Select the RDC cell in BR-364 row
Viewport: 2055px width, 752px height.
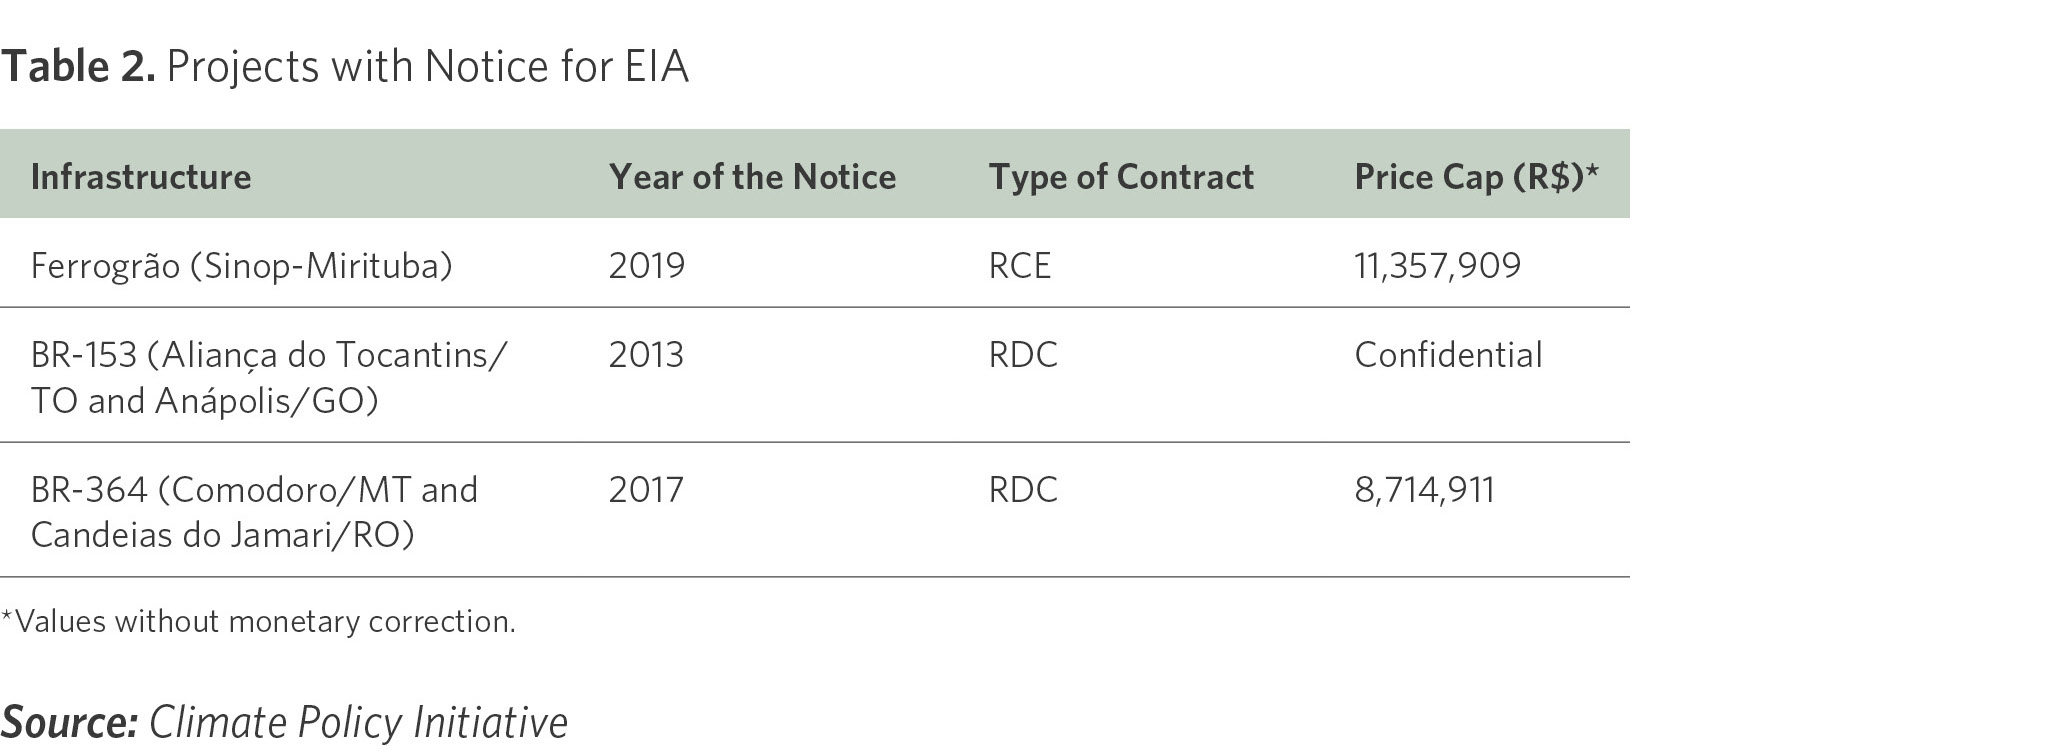(x=1023, y=490)
